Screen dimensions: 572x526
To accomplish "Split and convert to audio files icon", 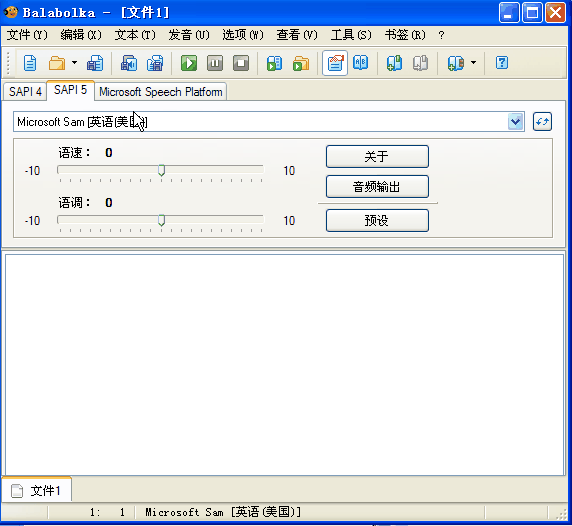I will click(x=155, y=63).
